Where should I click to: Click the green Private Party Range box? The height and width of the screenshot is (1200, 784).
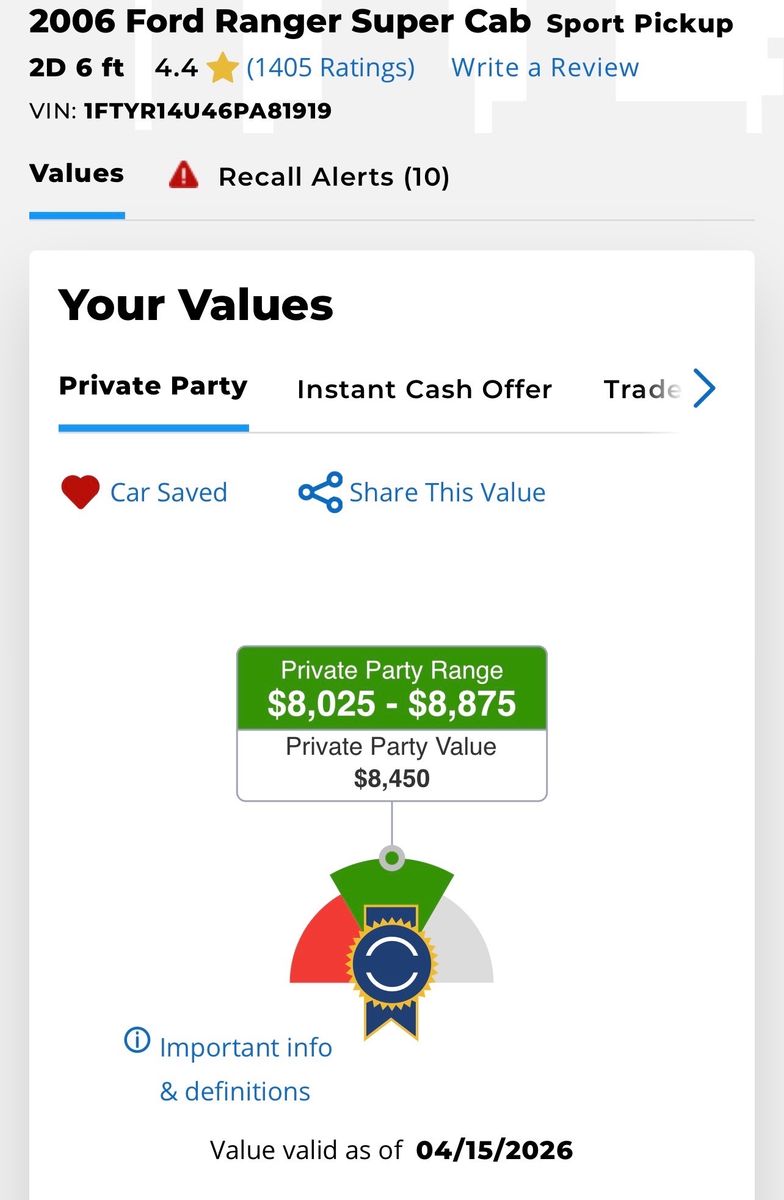pyautogui.click(x=392, y=688)
